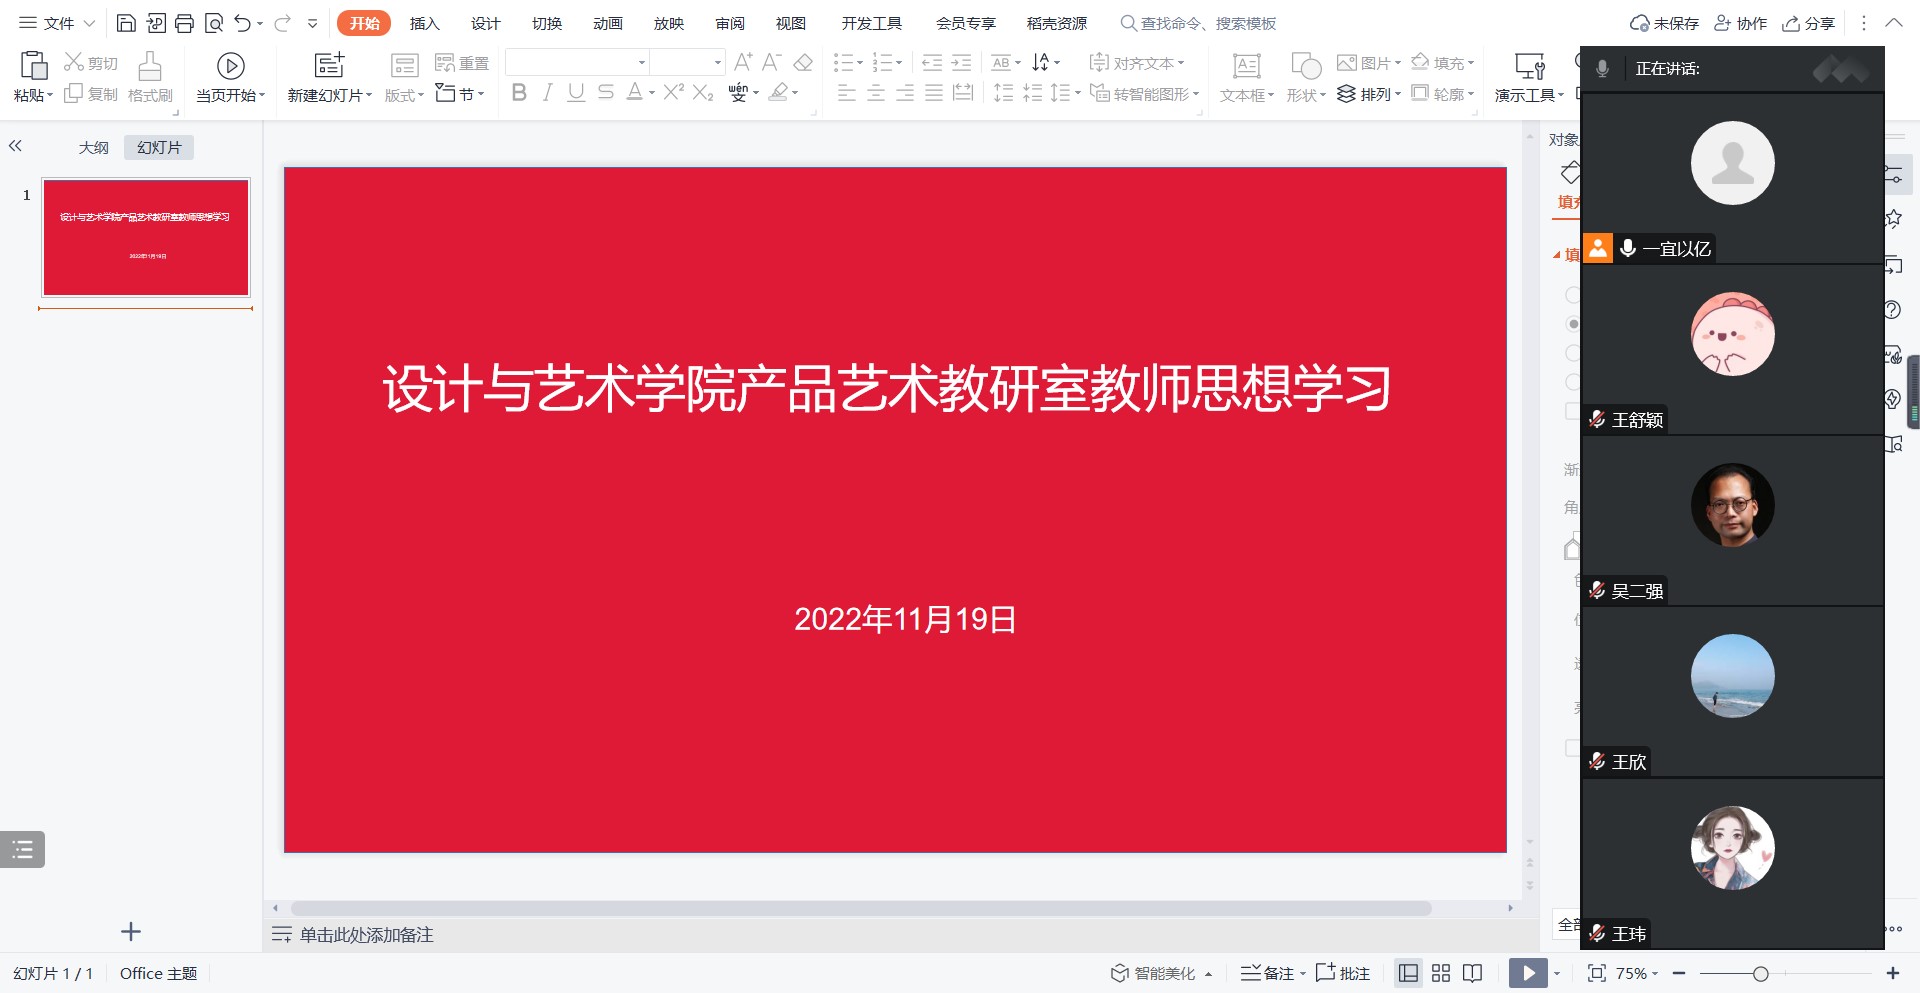
Task: Click the Print icon in quick access toolbar
Action: pyautogui.click(x=184, y=23)
